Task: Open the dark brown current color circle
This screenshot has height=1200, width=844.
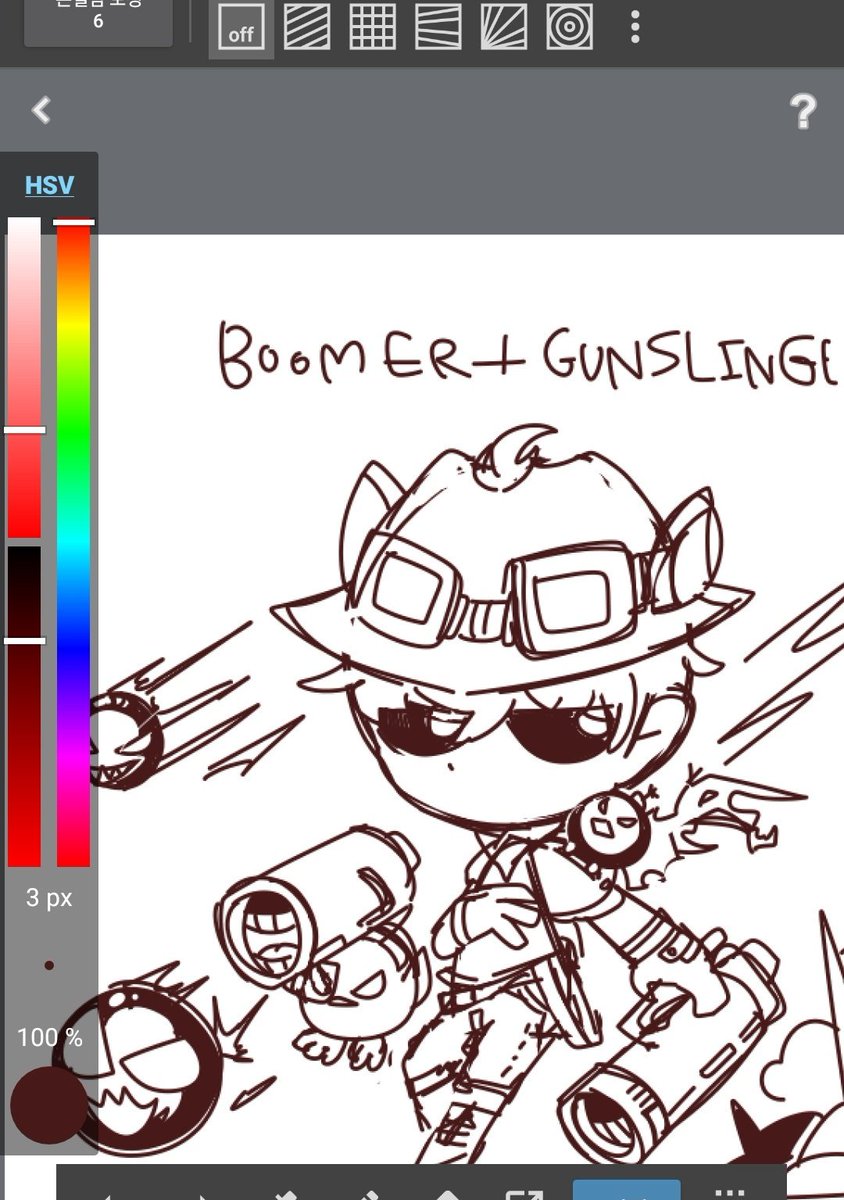Action: [48, 1105]
